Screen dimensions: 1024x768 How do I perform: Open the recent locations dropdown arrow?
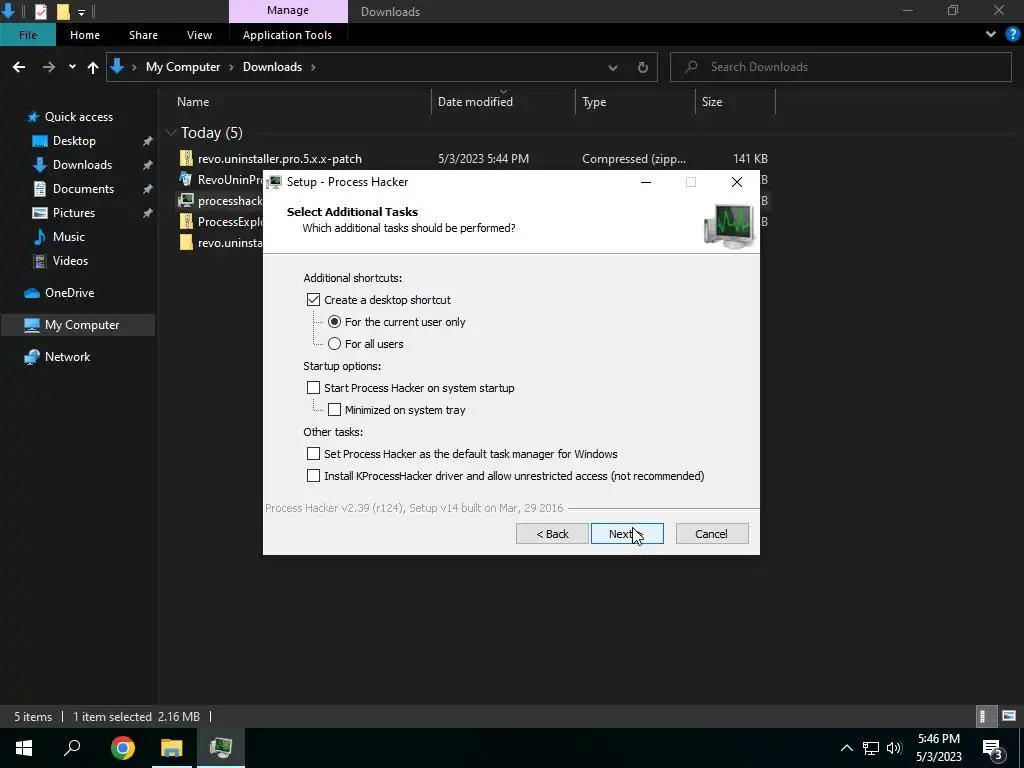(72, 67)
